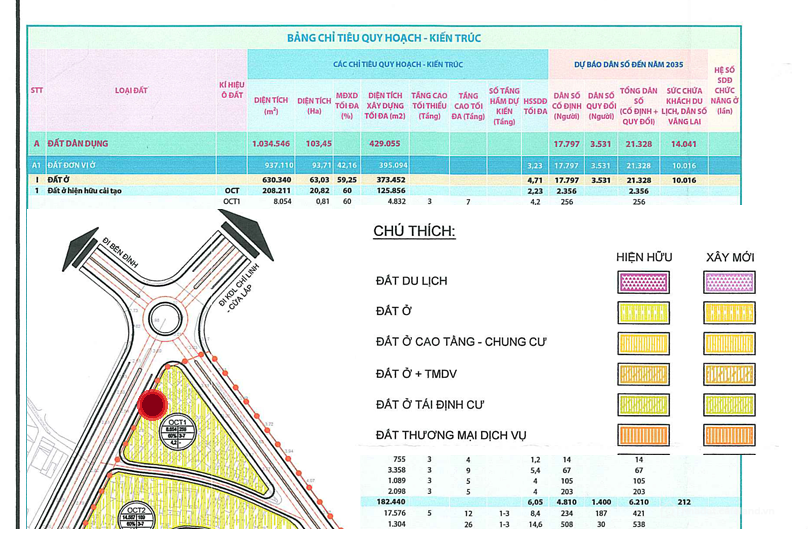Select the Đất ở hiện hữu legend swatch
Screen dimensions: 808x540
[644, 313]
